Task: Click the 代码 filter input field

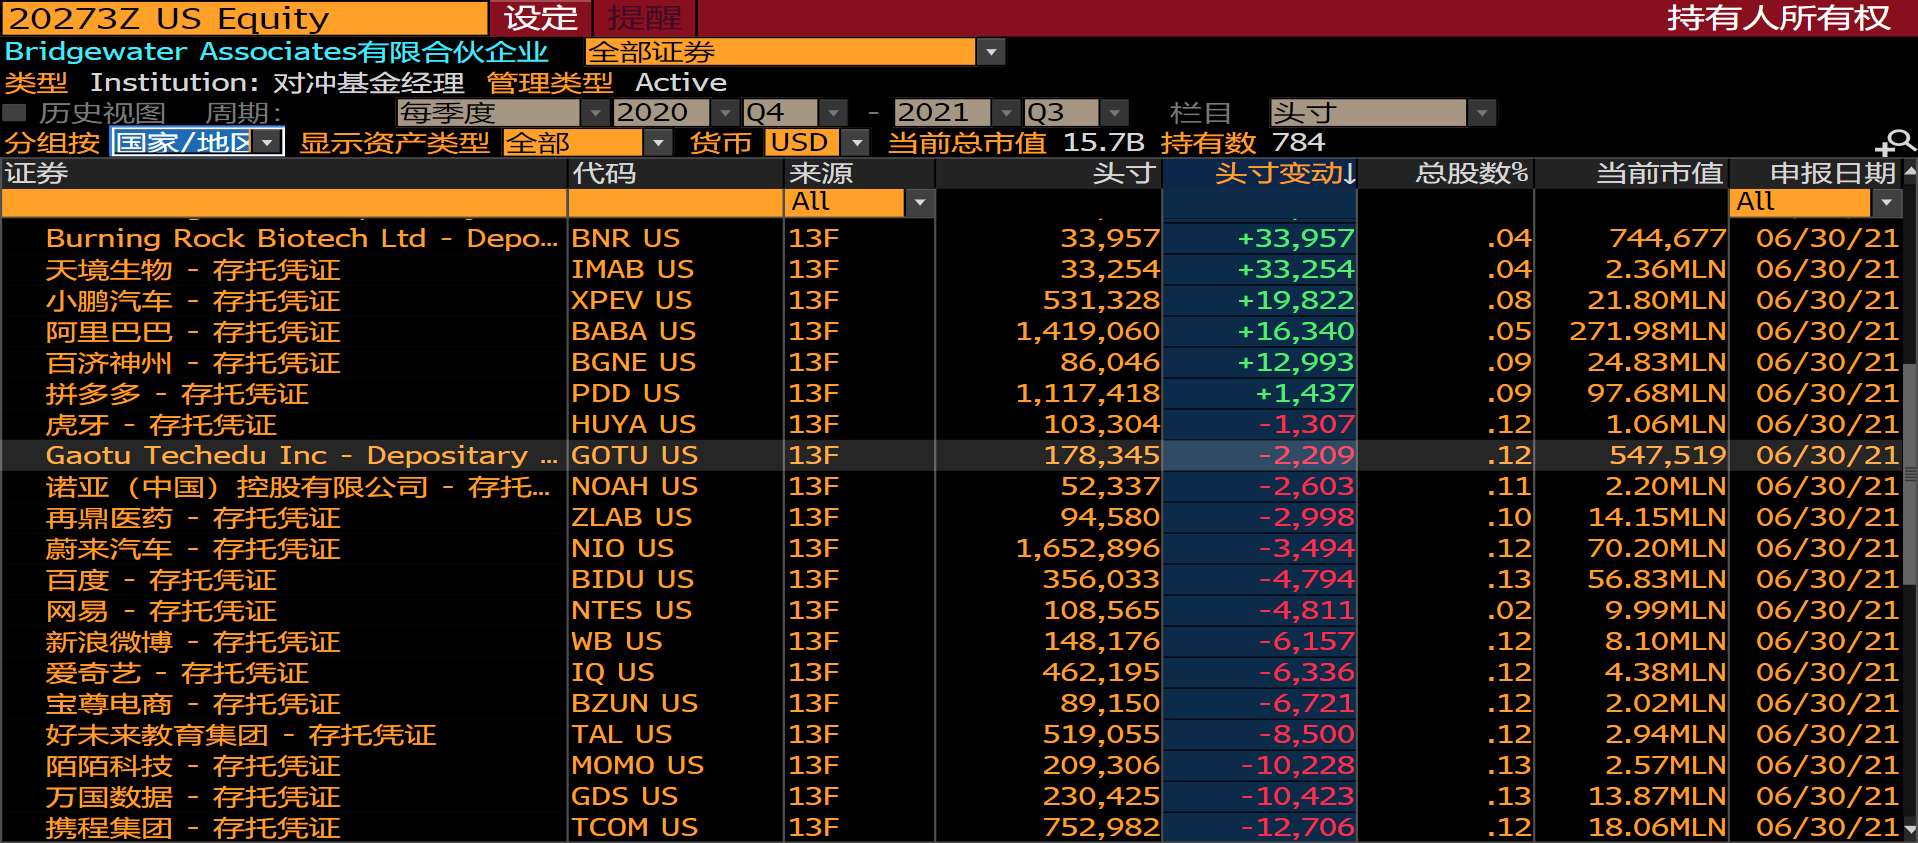Action: 676,203
